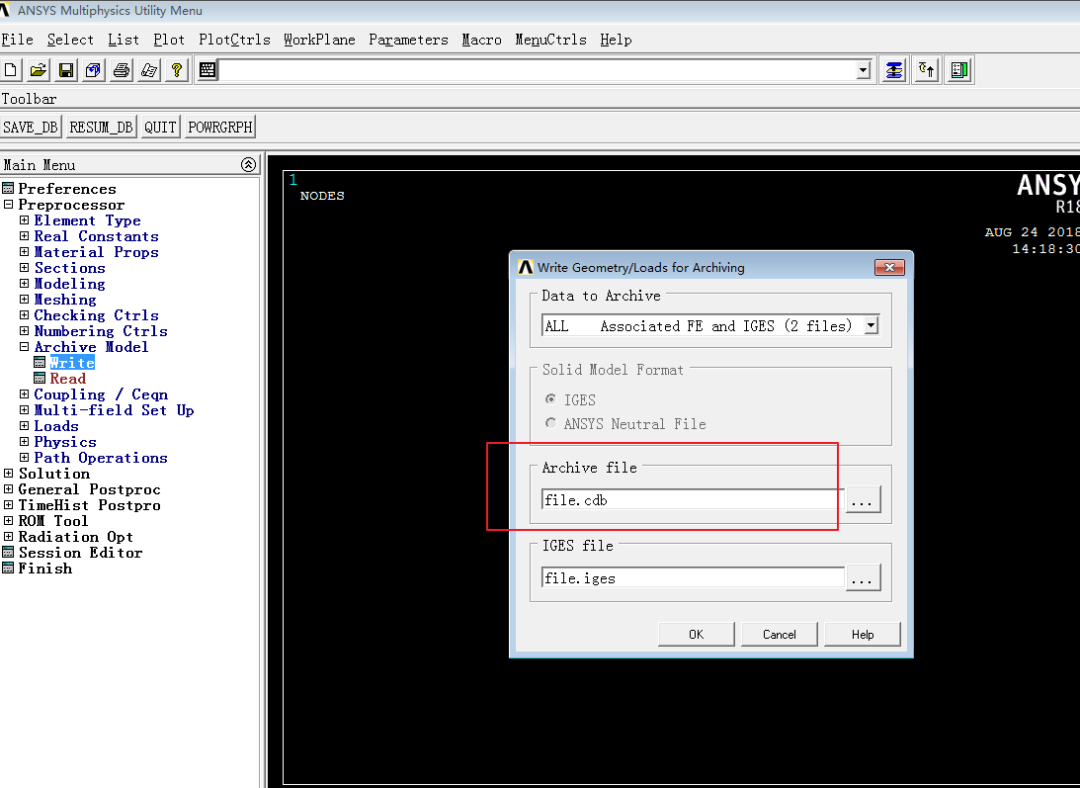This screenshot has width=1080, height=788.
Task: Click the Help button in the dialog
Action: (862, 634)
